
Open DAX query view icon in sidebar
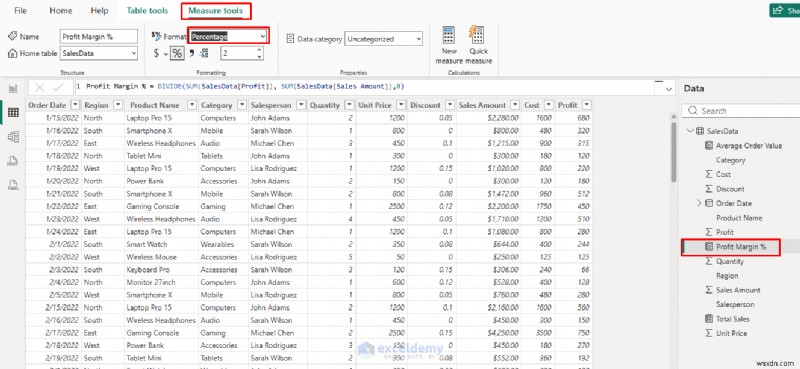13,161
